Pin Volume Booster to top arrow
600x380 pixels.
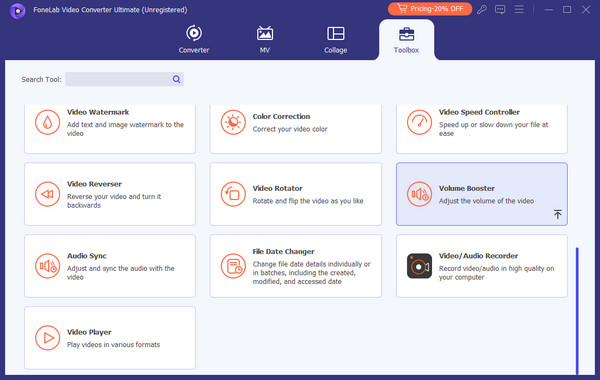558,214
